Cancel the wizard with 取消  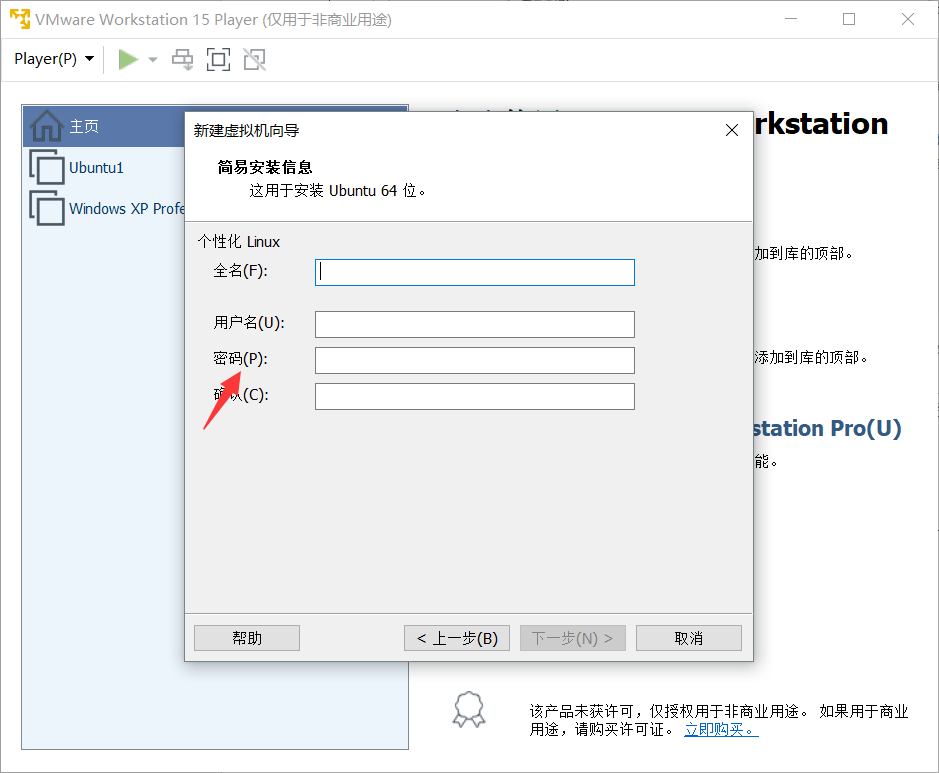pos(689,638)
